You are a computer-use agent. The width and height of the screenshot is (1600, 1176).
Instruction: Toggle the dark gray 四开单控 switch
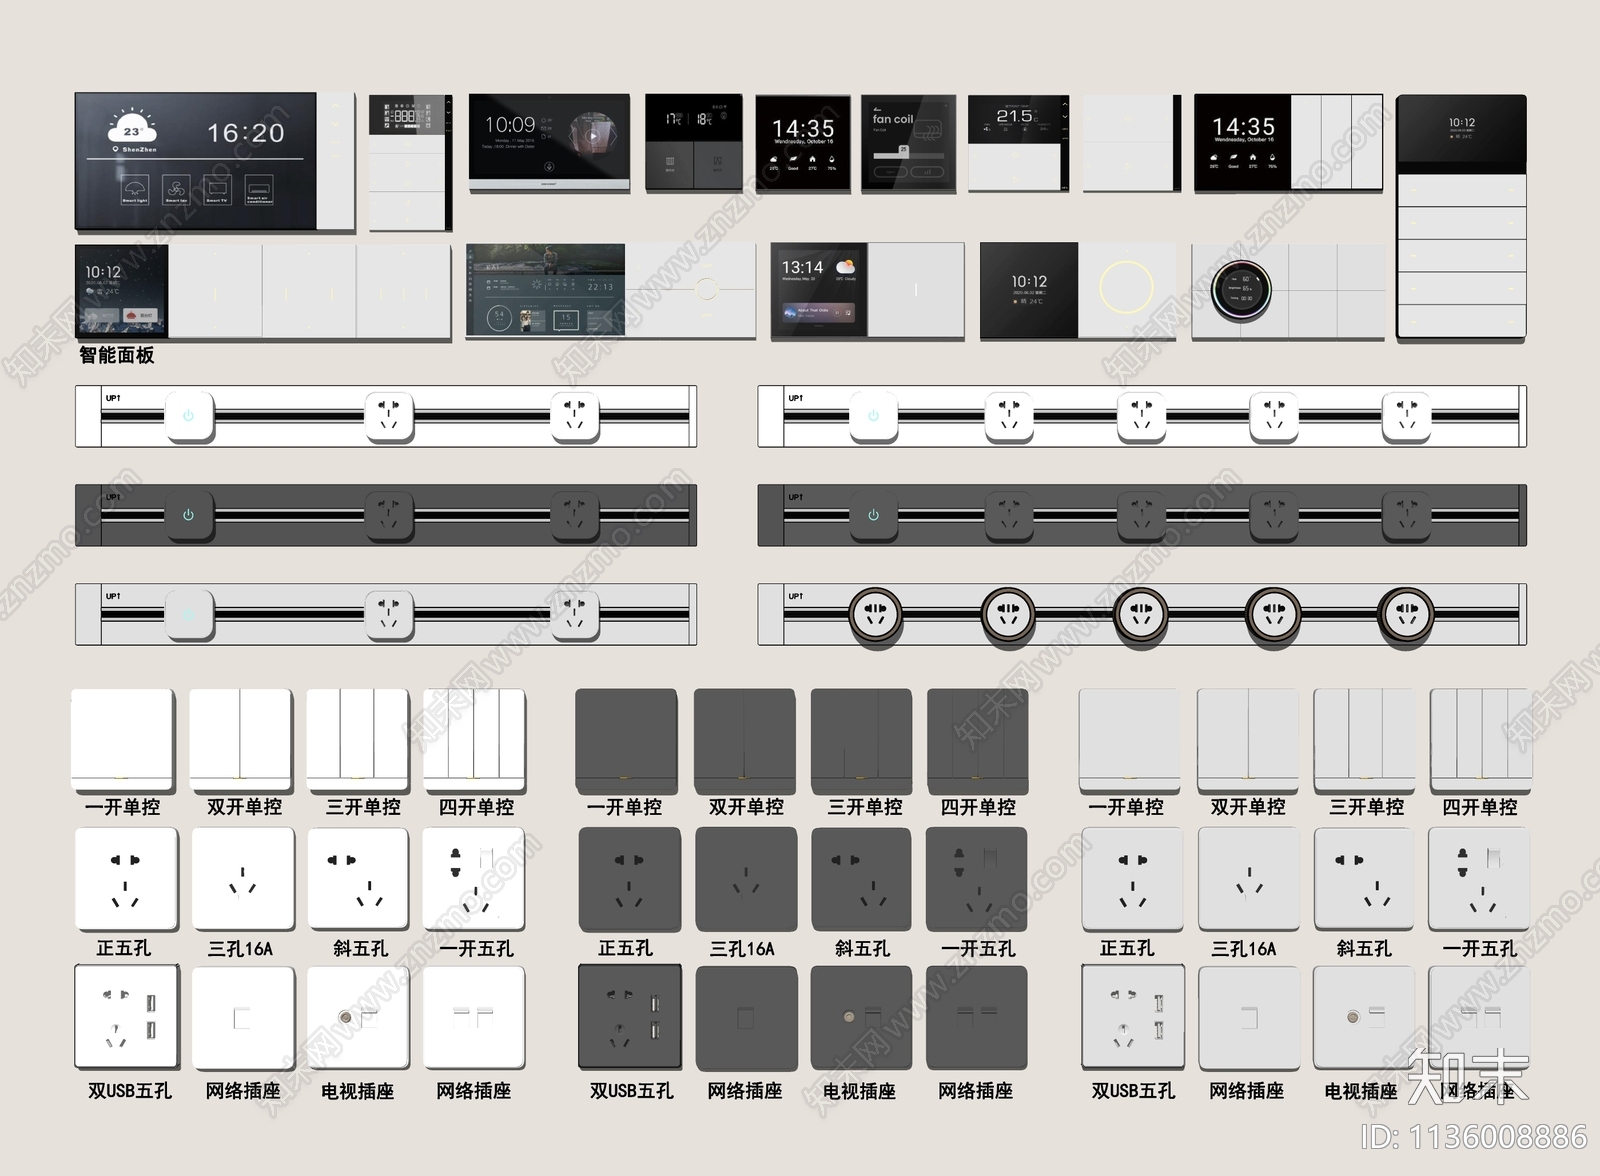click(977, 740)
